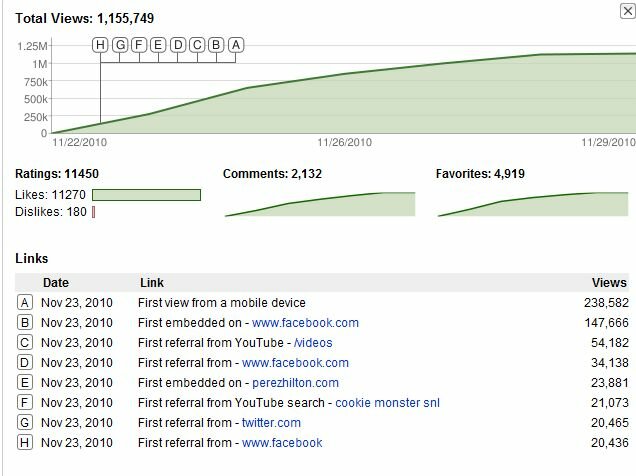The height and width of the screenshot is (476, 636).
Task: Open www.facebook.com embed link in row B
Action: [x=305, y=323]
